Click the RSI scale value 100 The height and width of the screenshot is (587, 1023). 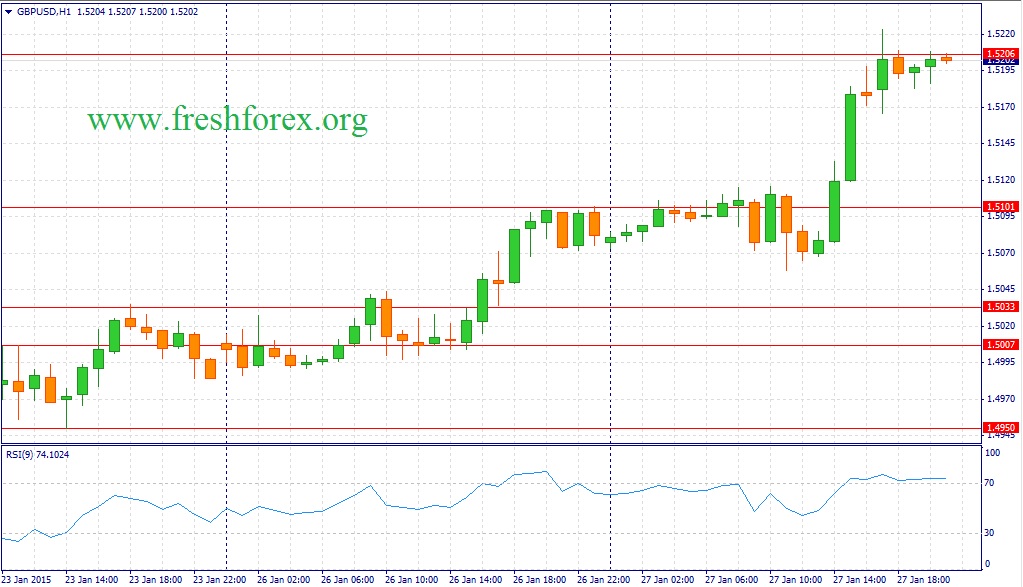point(993,453)
